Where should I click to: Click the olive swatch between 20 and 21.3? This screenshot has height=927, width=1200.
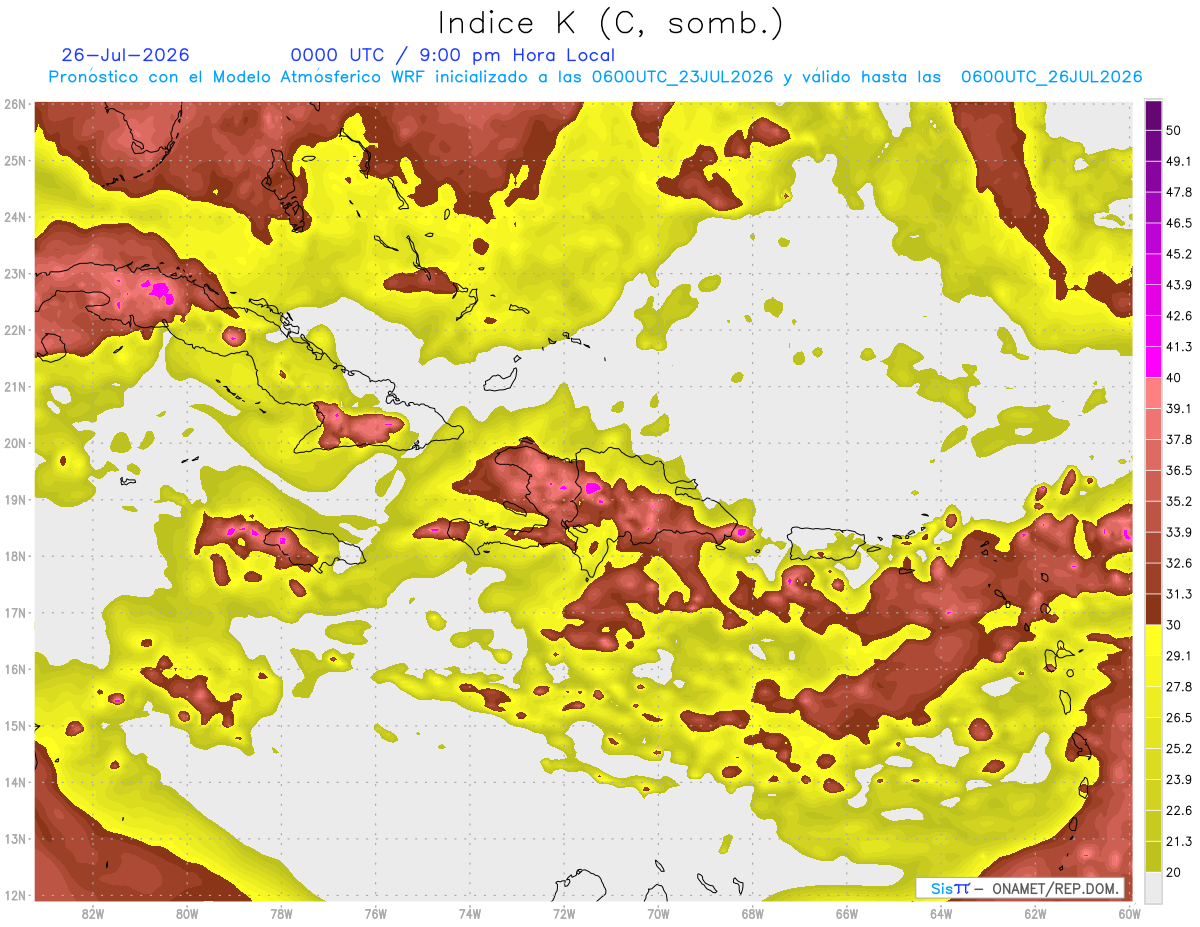click(x=1153, y=857)
